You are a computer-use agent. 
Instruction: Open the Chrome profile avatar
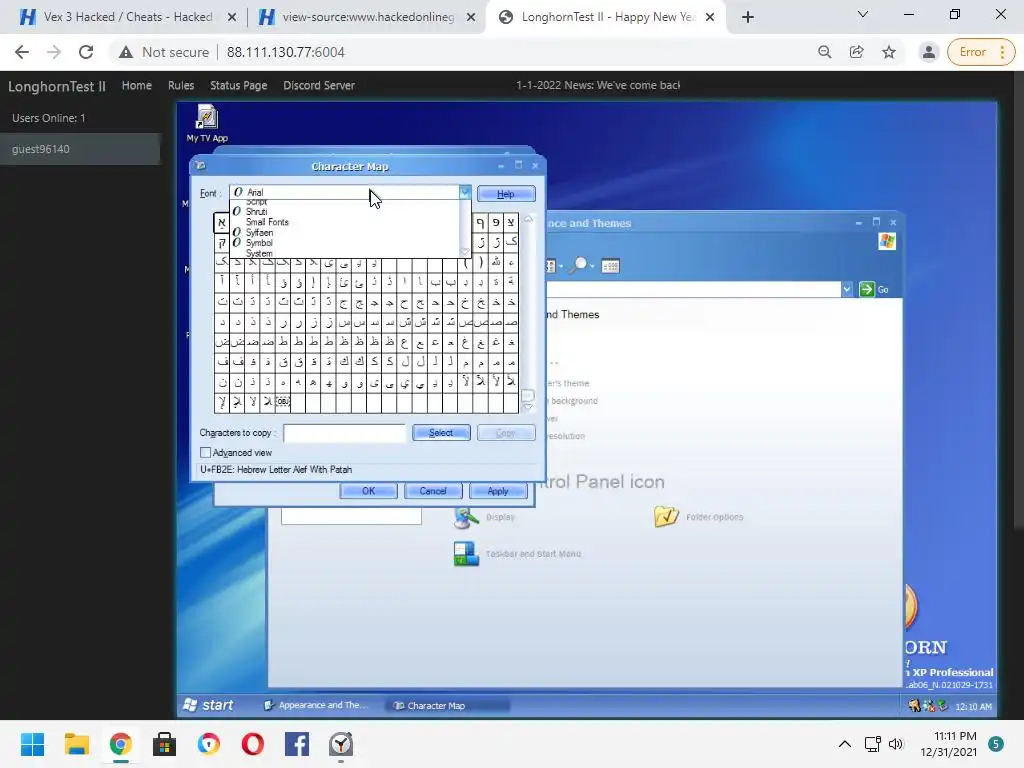click(929, 52)
